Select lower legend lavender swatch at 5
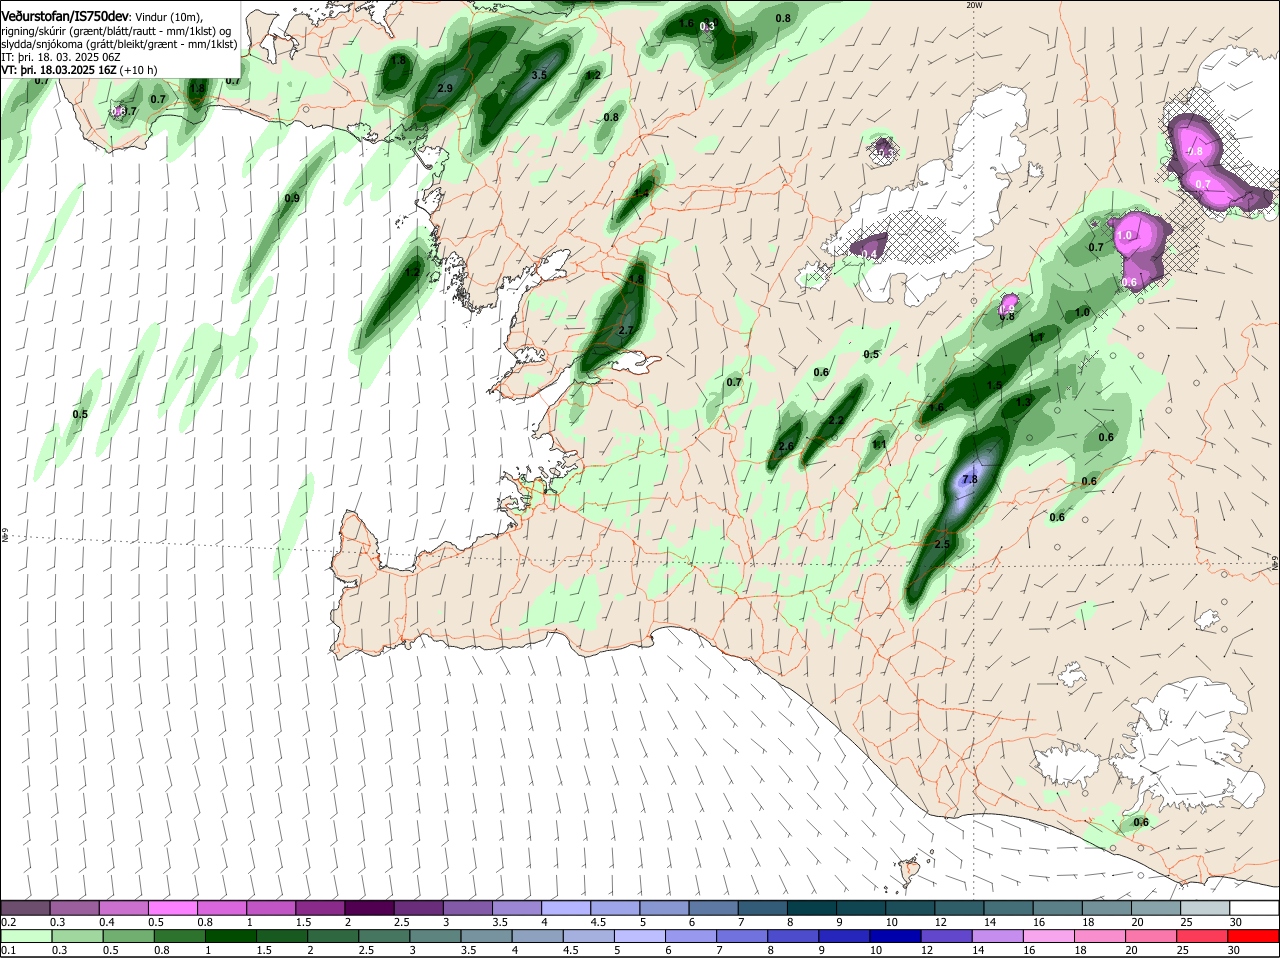The width and height of the screenshot is (1280, 958). pyautogui.click(x=641, y=936)
